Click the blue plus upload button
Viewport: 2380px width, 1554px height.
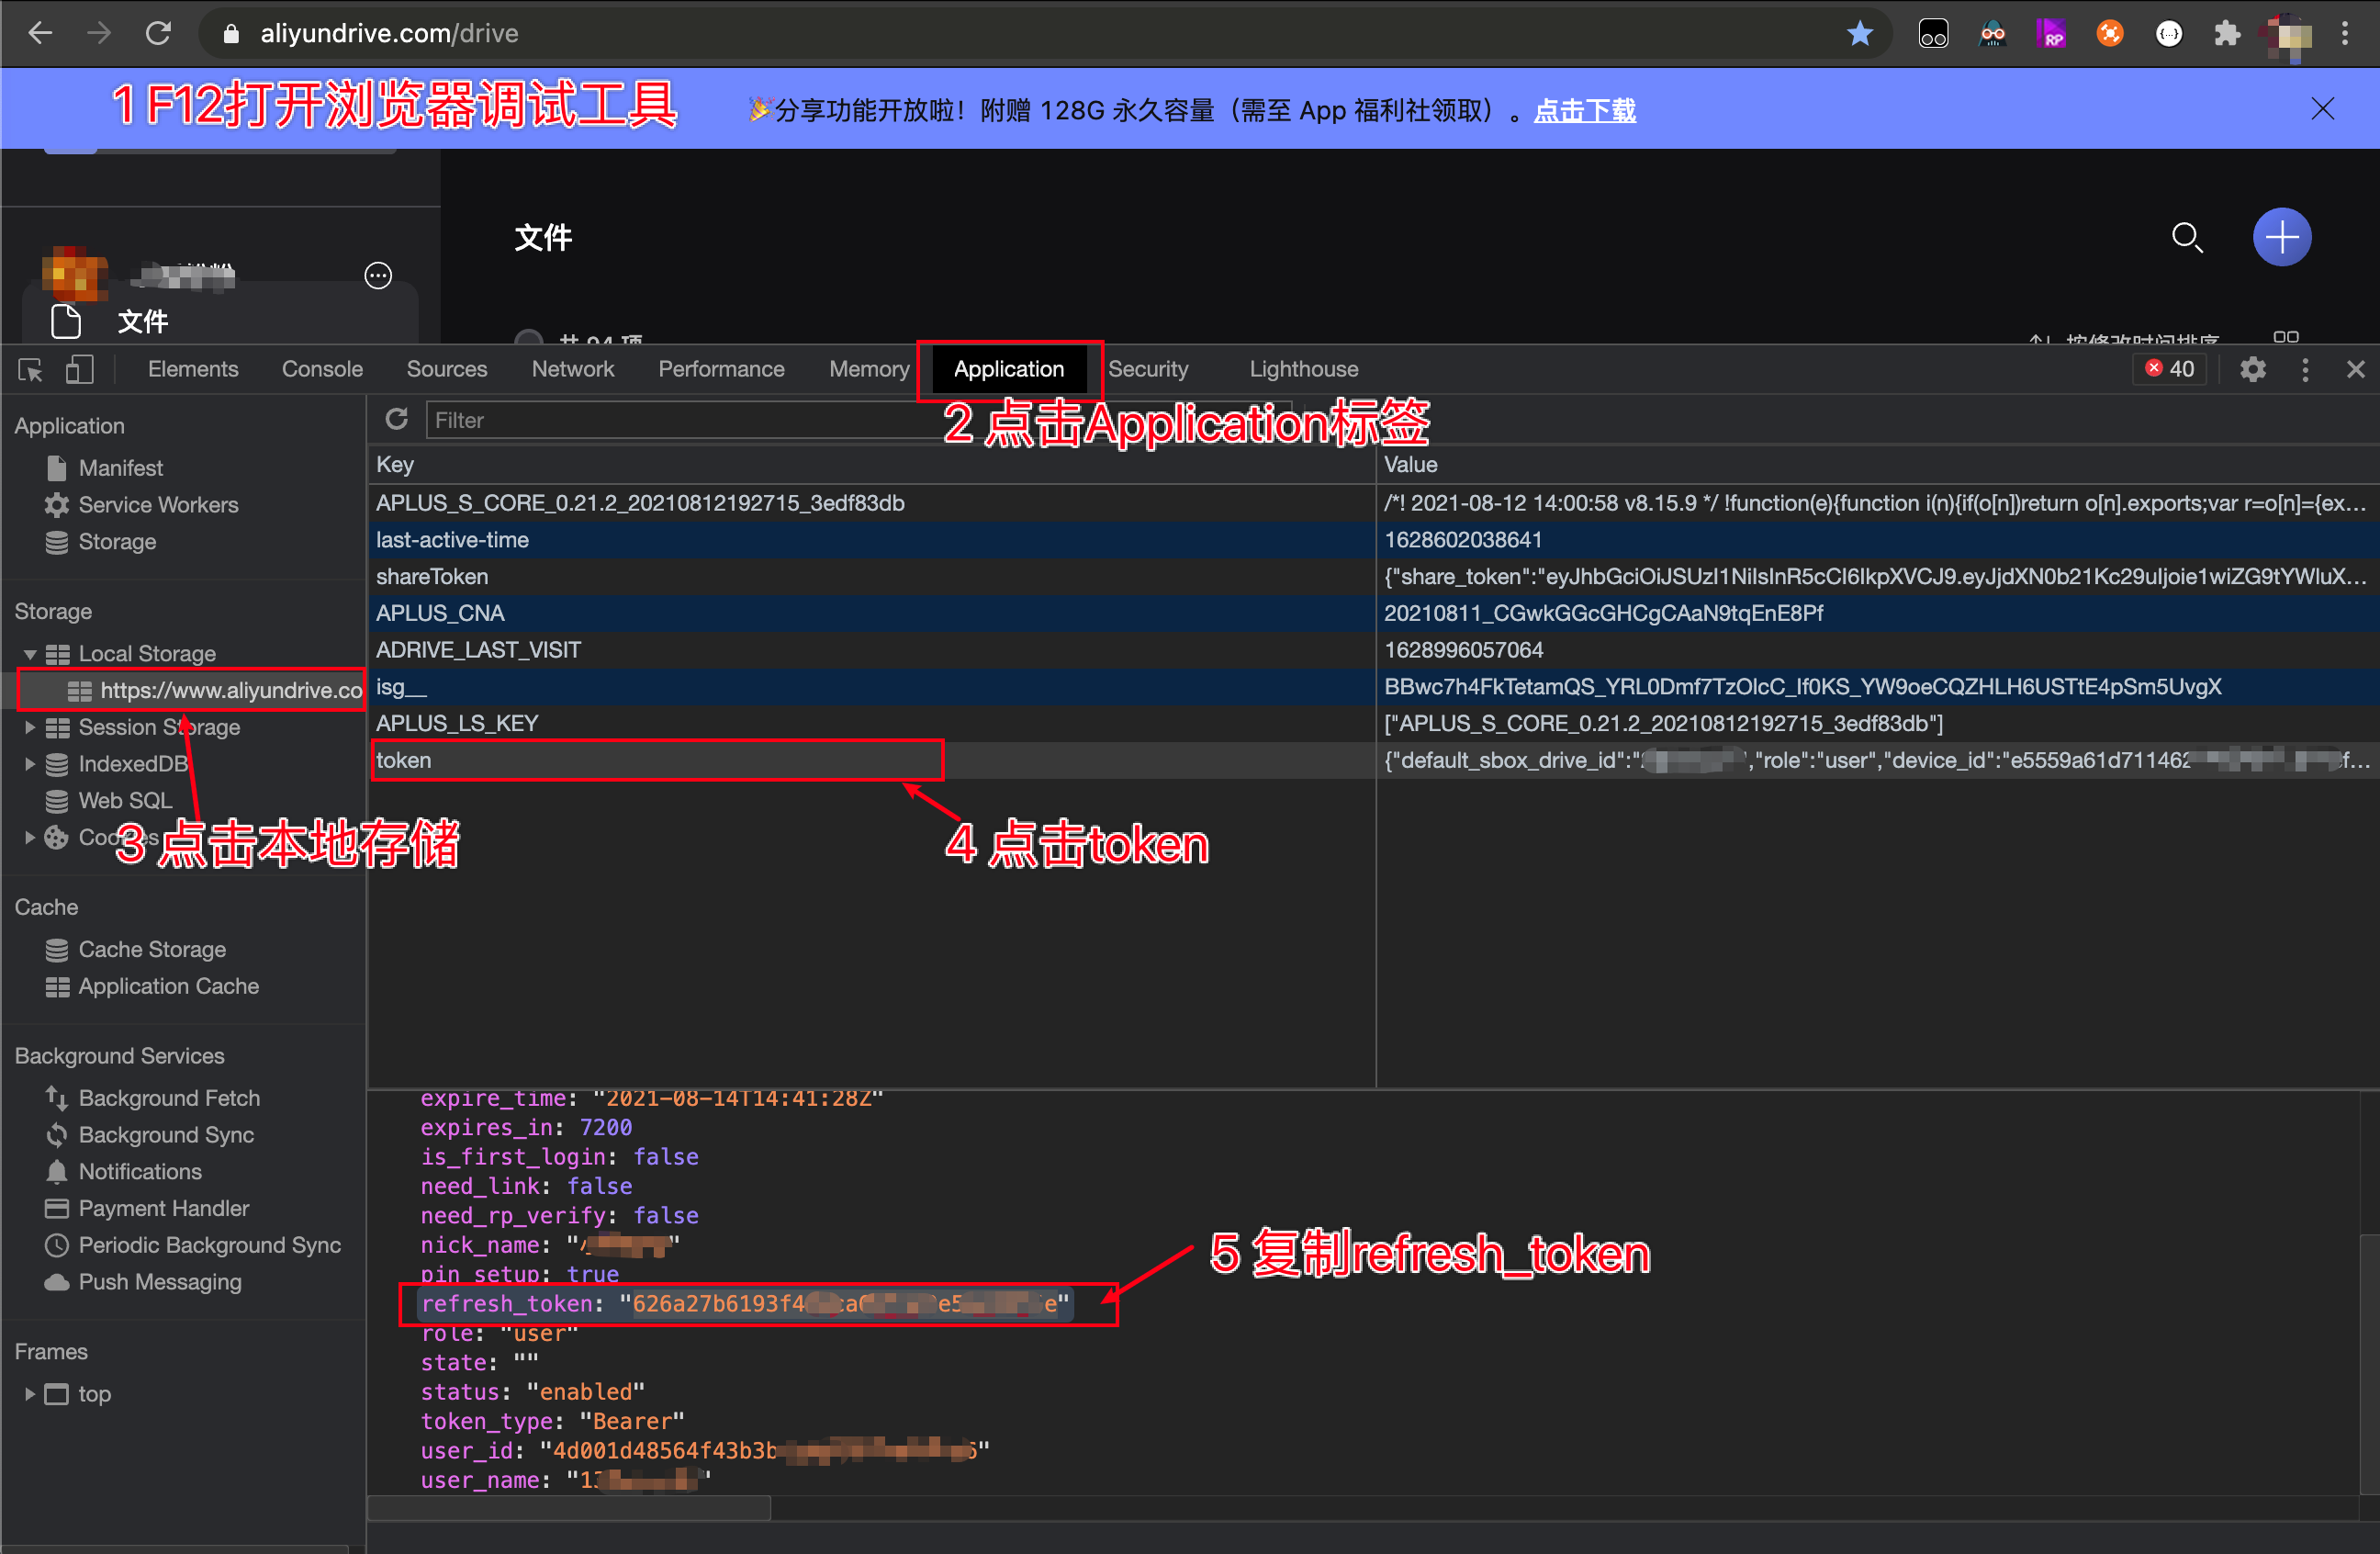[2281, 237]
